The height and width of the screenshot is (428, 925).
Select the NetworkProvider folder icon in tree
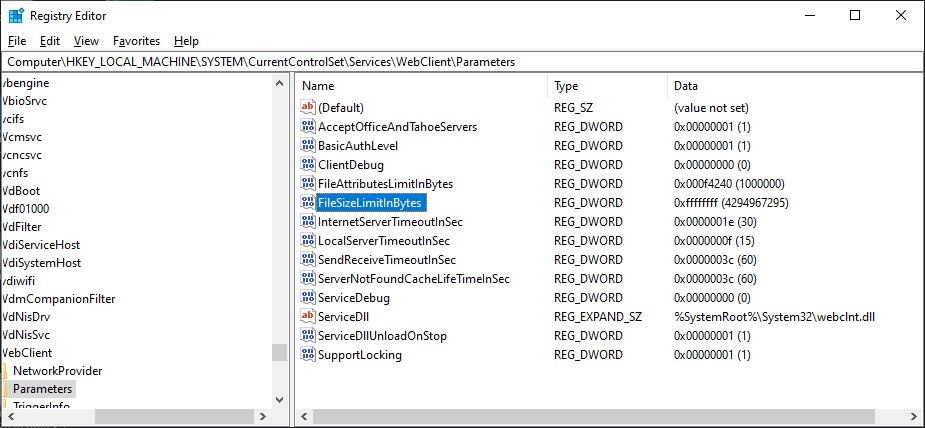5,371
